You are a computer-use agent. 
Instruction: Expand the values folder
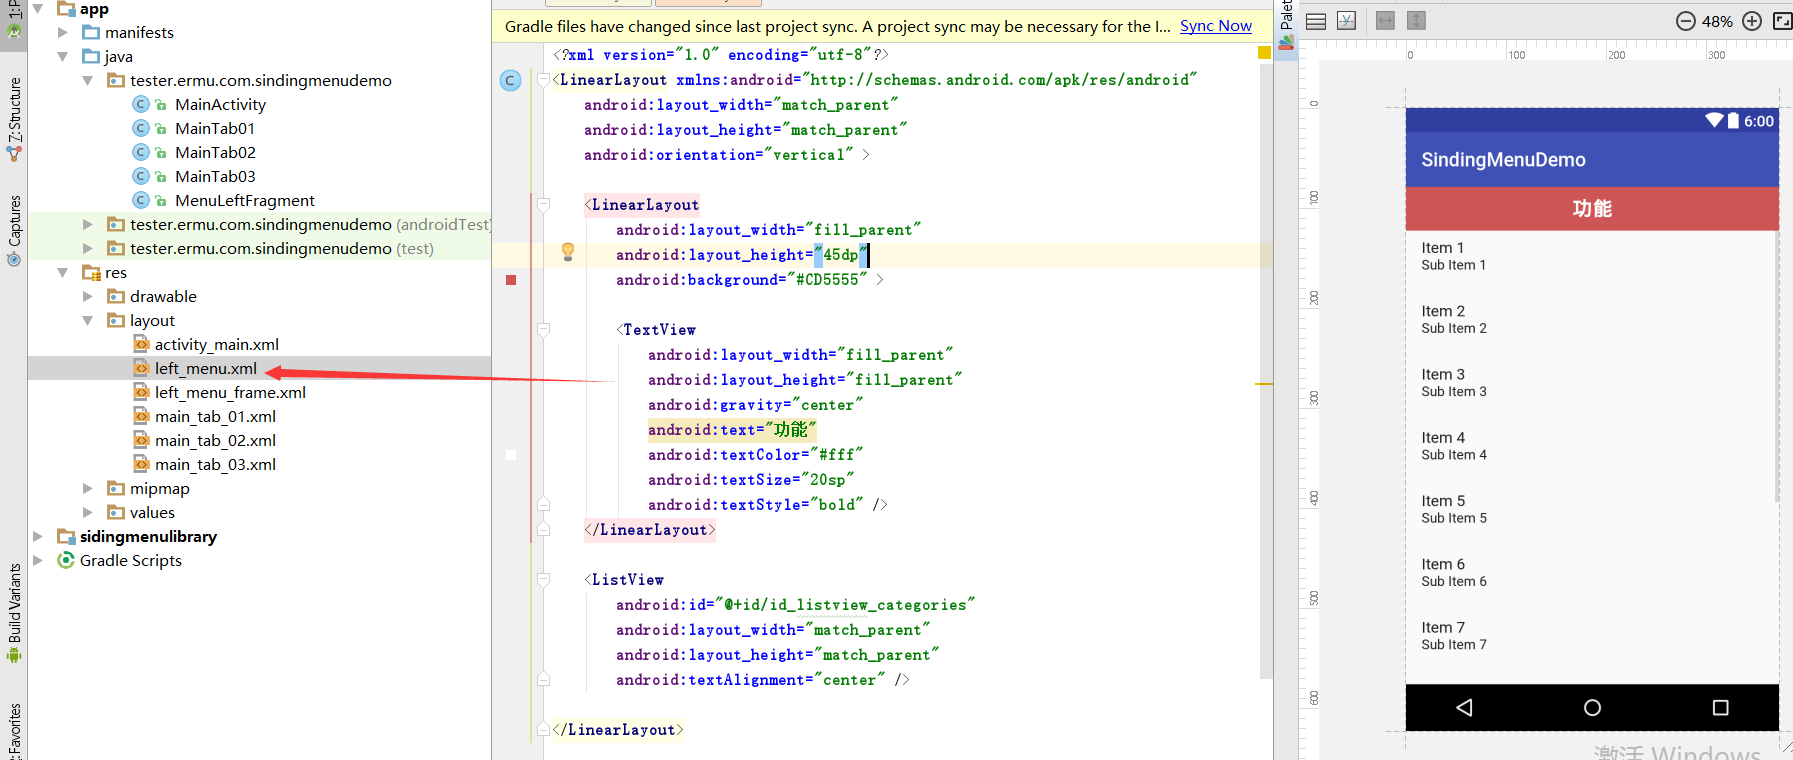[88, 512]
